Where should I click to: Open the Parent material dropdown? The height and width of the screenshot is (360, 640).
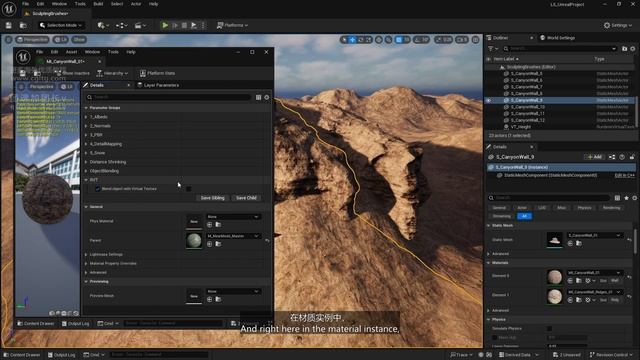[233, 236]
